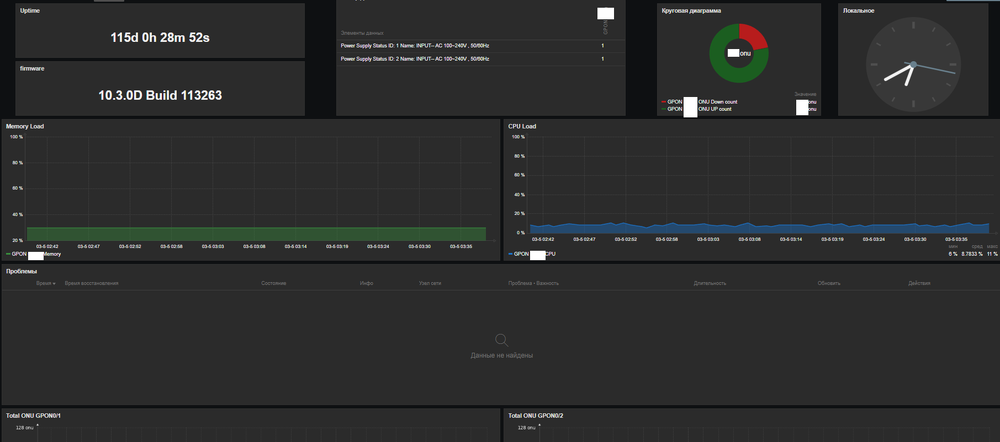Click the "Total ONU GPON0/1" widget title
Viewport: 1000px width, 442px height.
pyautogui.click(x=33, y=415)
